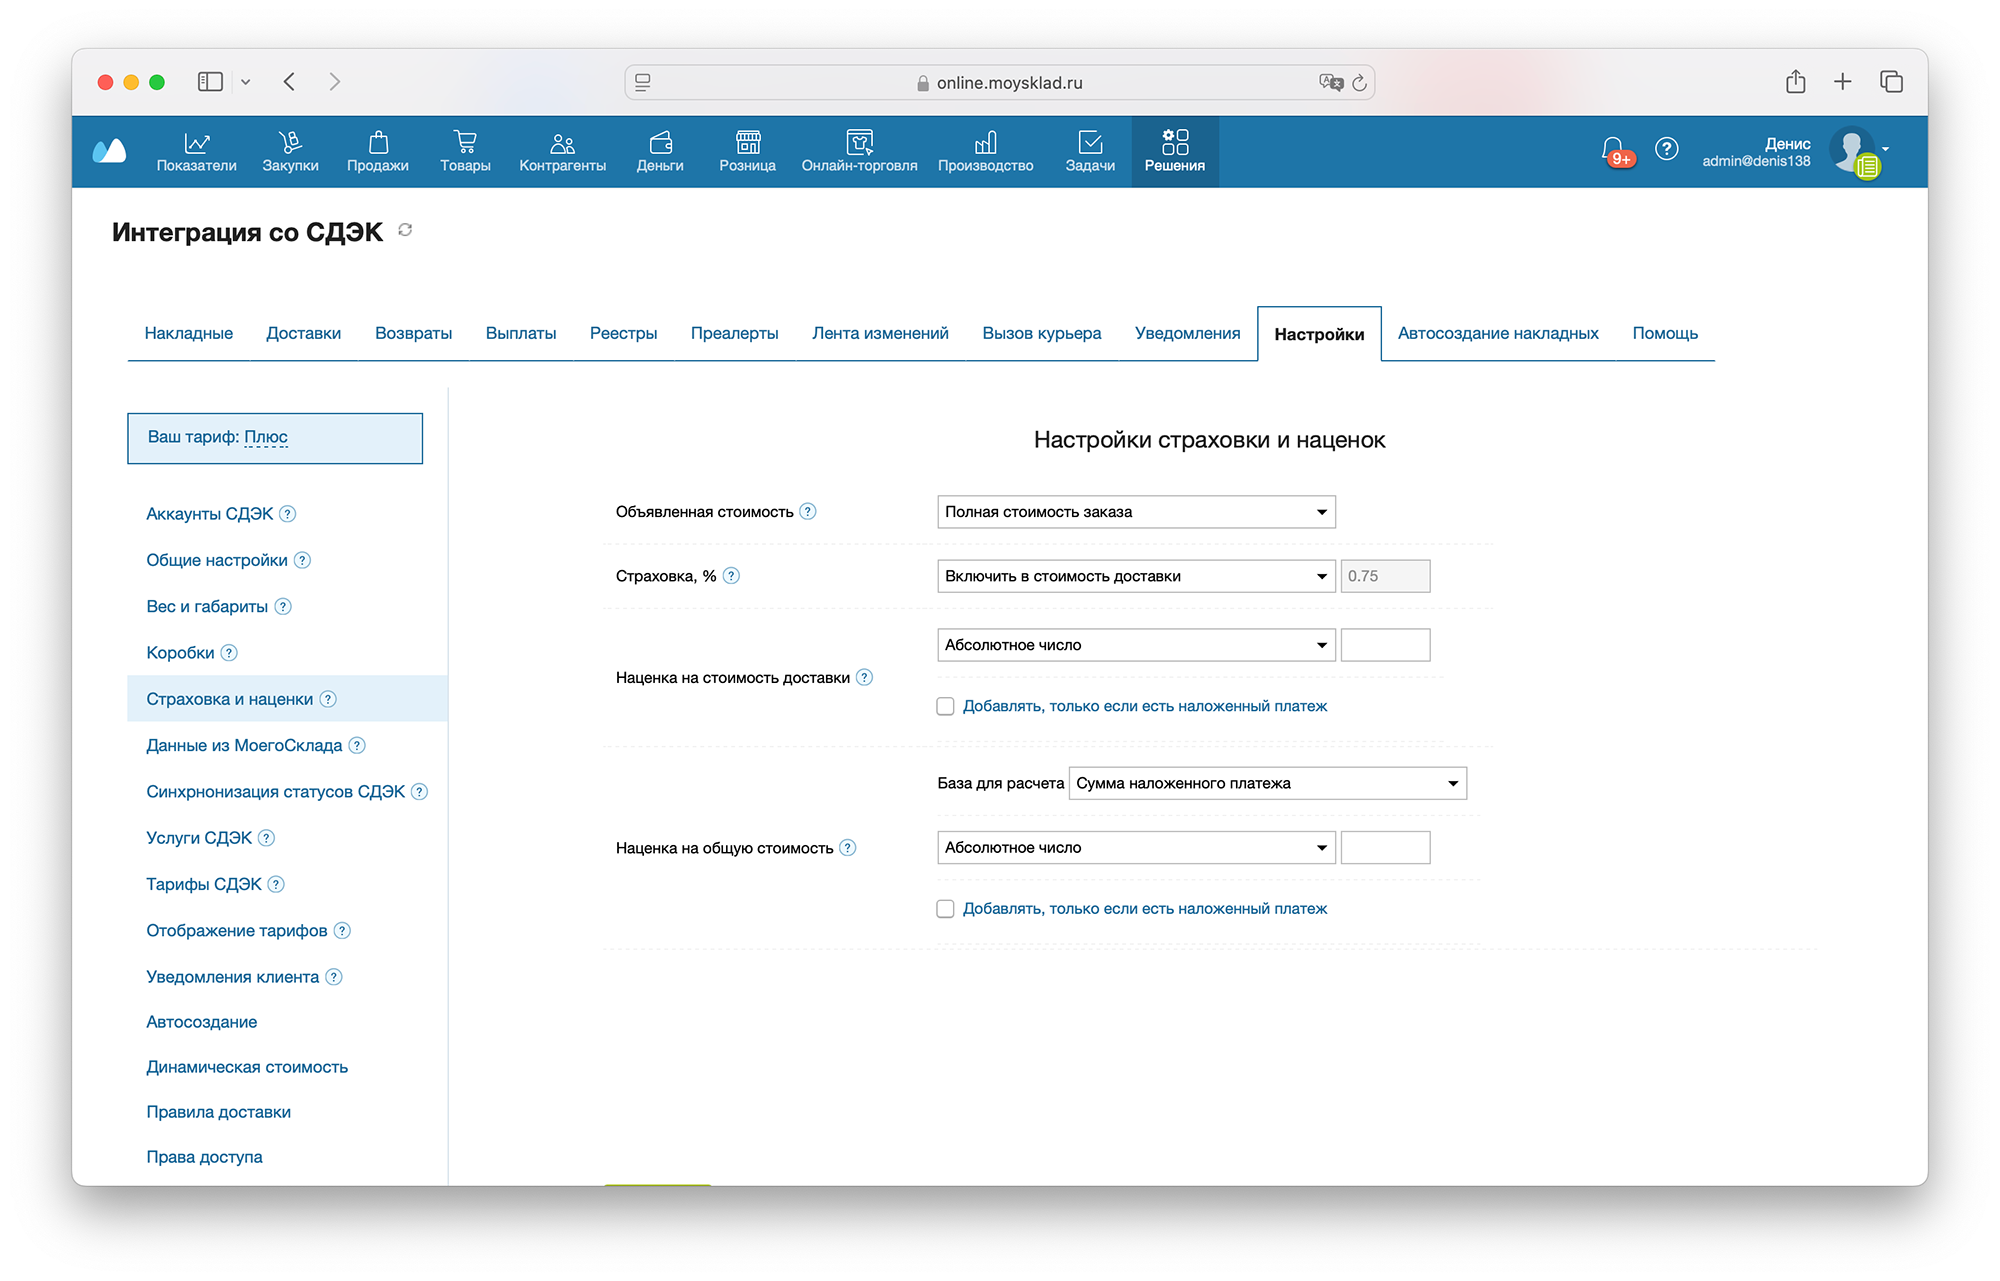Click the Плюс tariff link
The width and height of the screenshot is (2000, 1281).
point(266,437)
